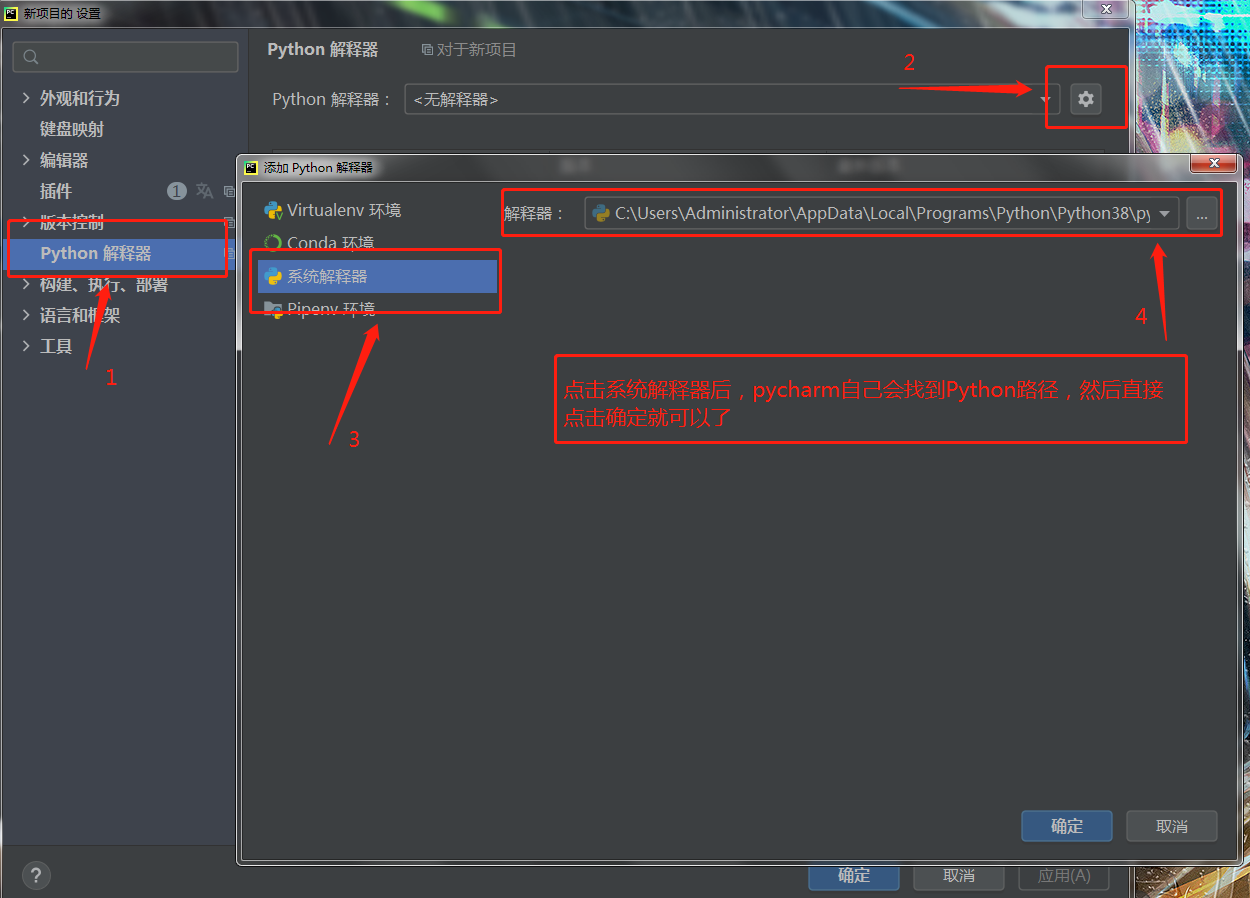Open 键盘映射 settings page
1250x898 pixels.
(x=72, y=129)
